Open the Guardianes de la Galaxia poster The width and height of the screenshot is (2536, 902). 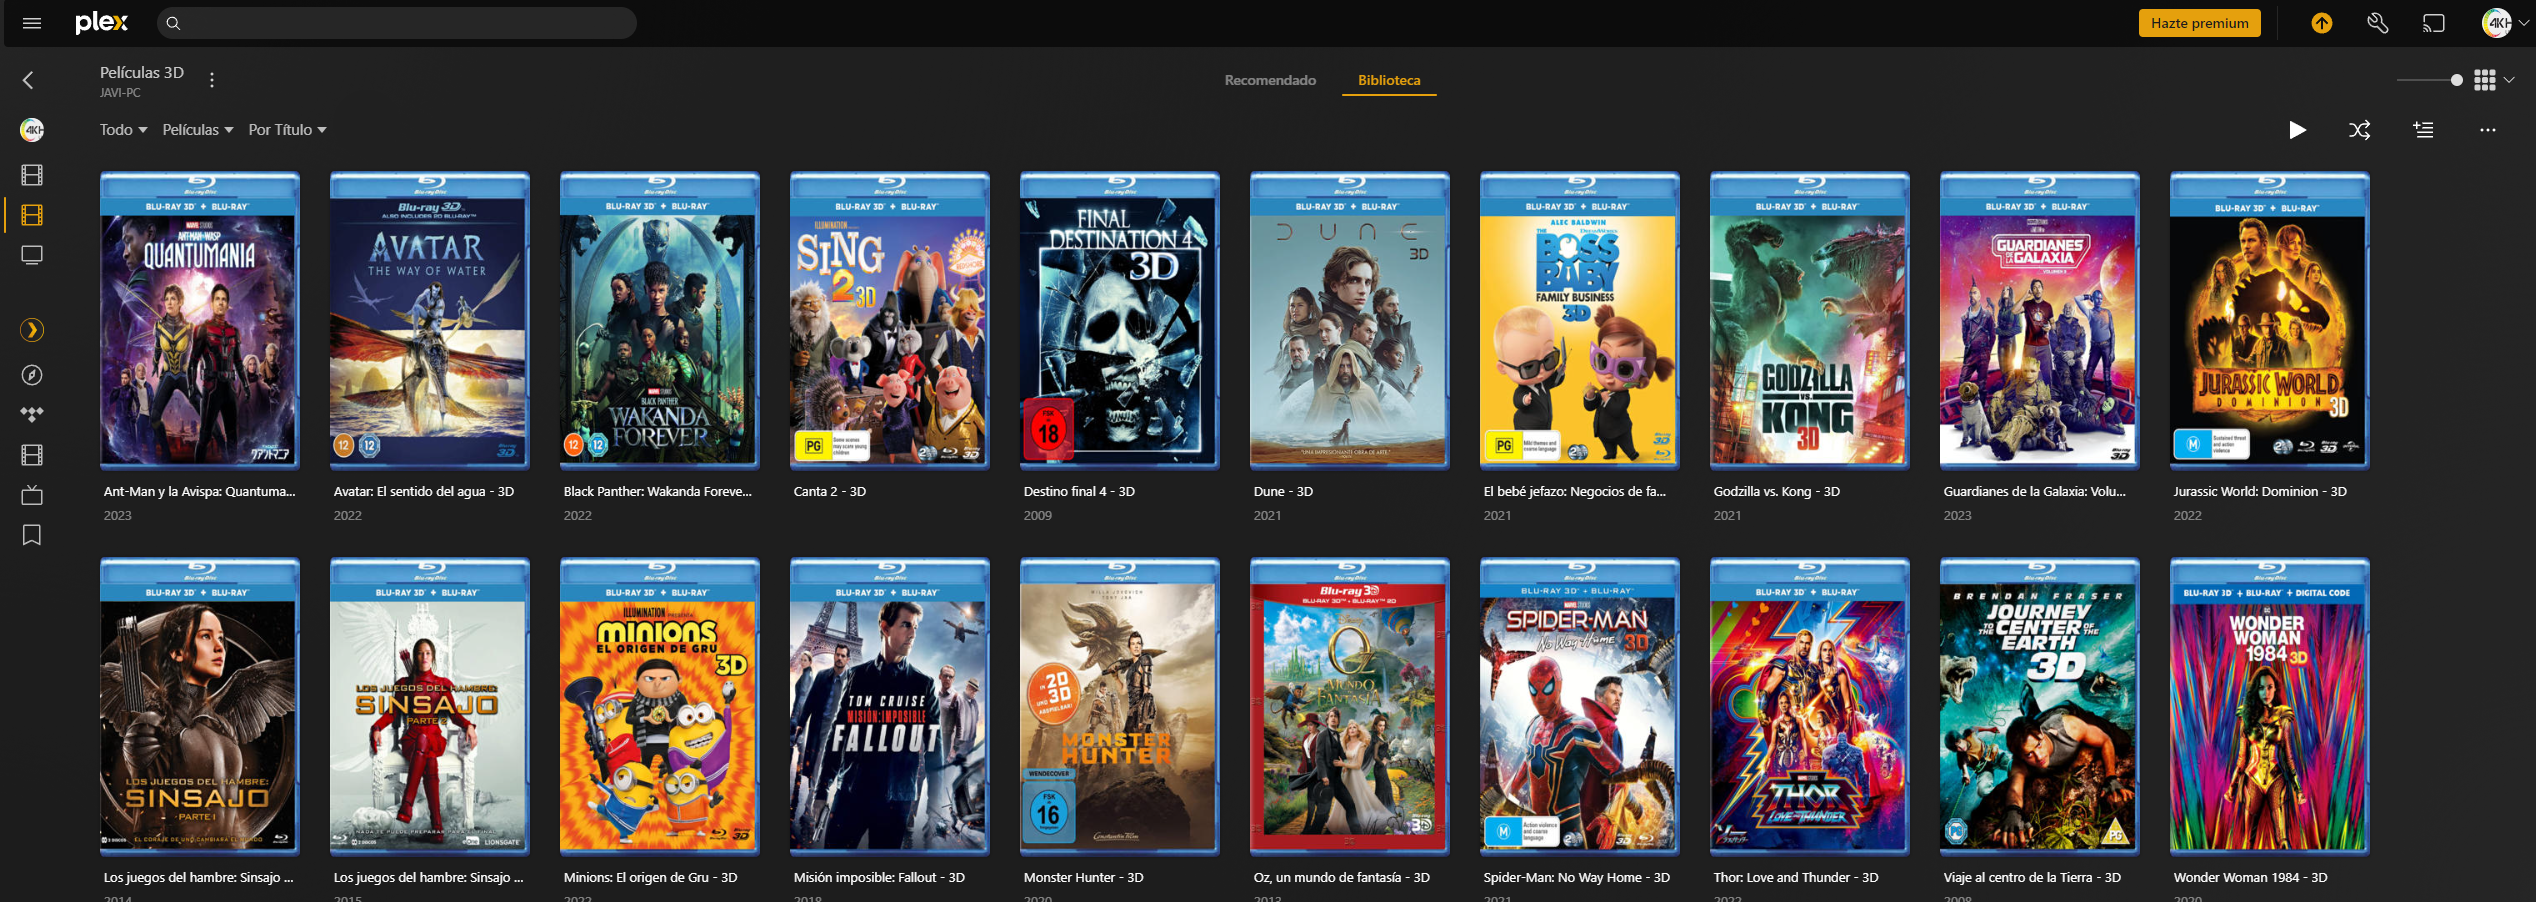tap(2040, 320)
